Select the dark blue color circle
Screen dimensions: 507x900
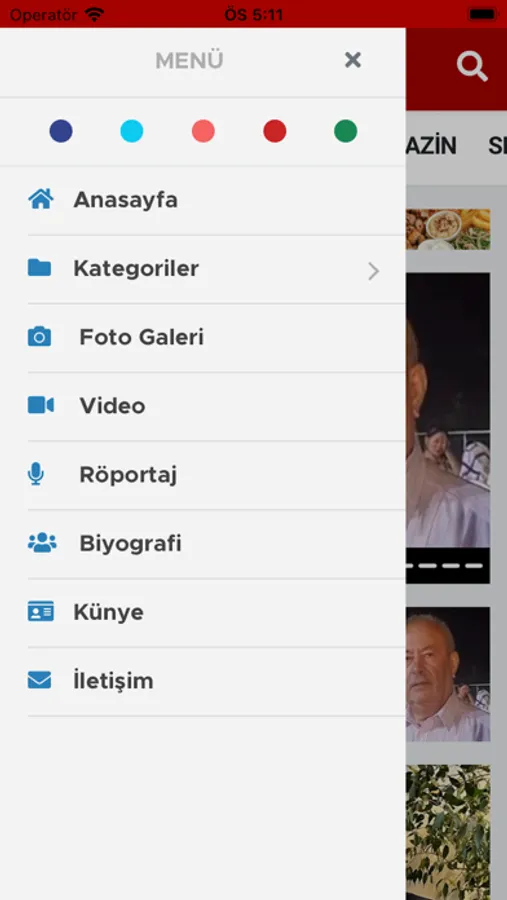pyautogui.click(x=61, y=131)
